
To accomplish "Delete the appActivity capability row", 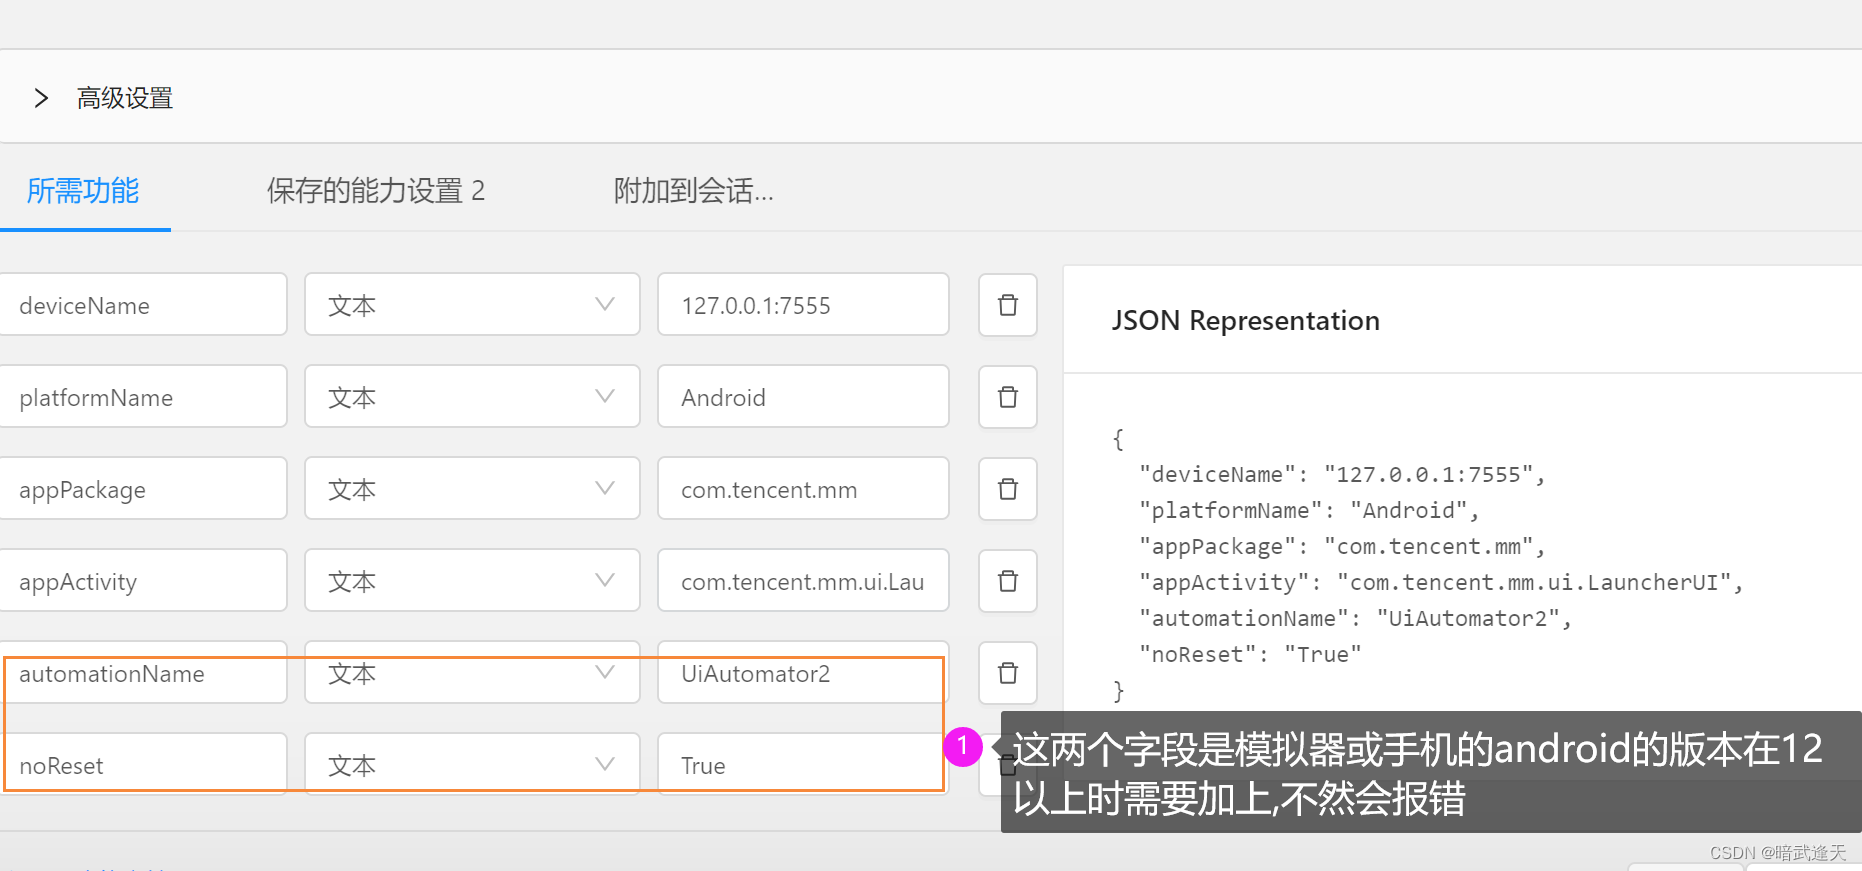I will click(1007, 581).
